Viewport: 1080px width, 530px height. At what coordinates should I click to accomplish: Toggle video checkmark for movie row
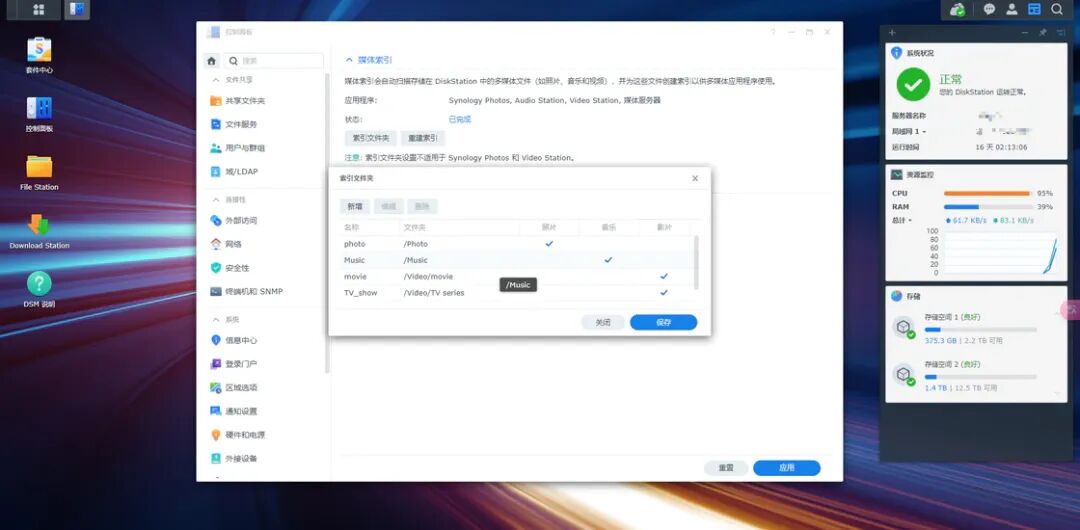tap(663, 276)
